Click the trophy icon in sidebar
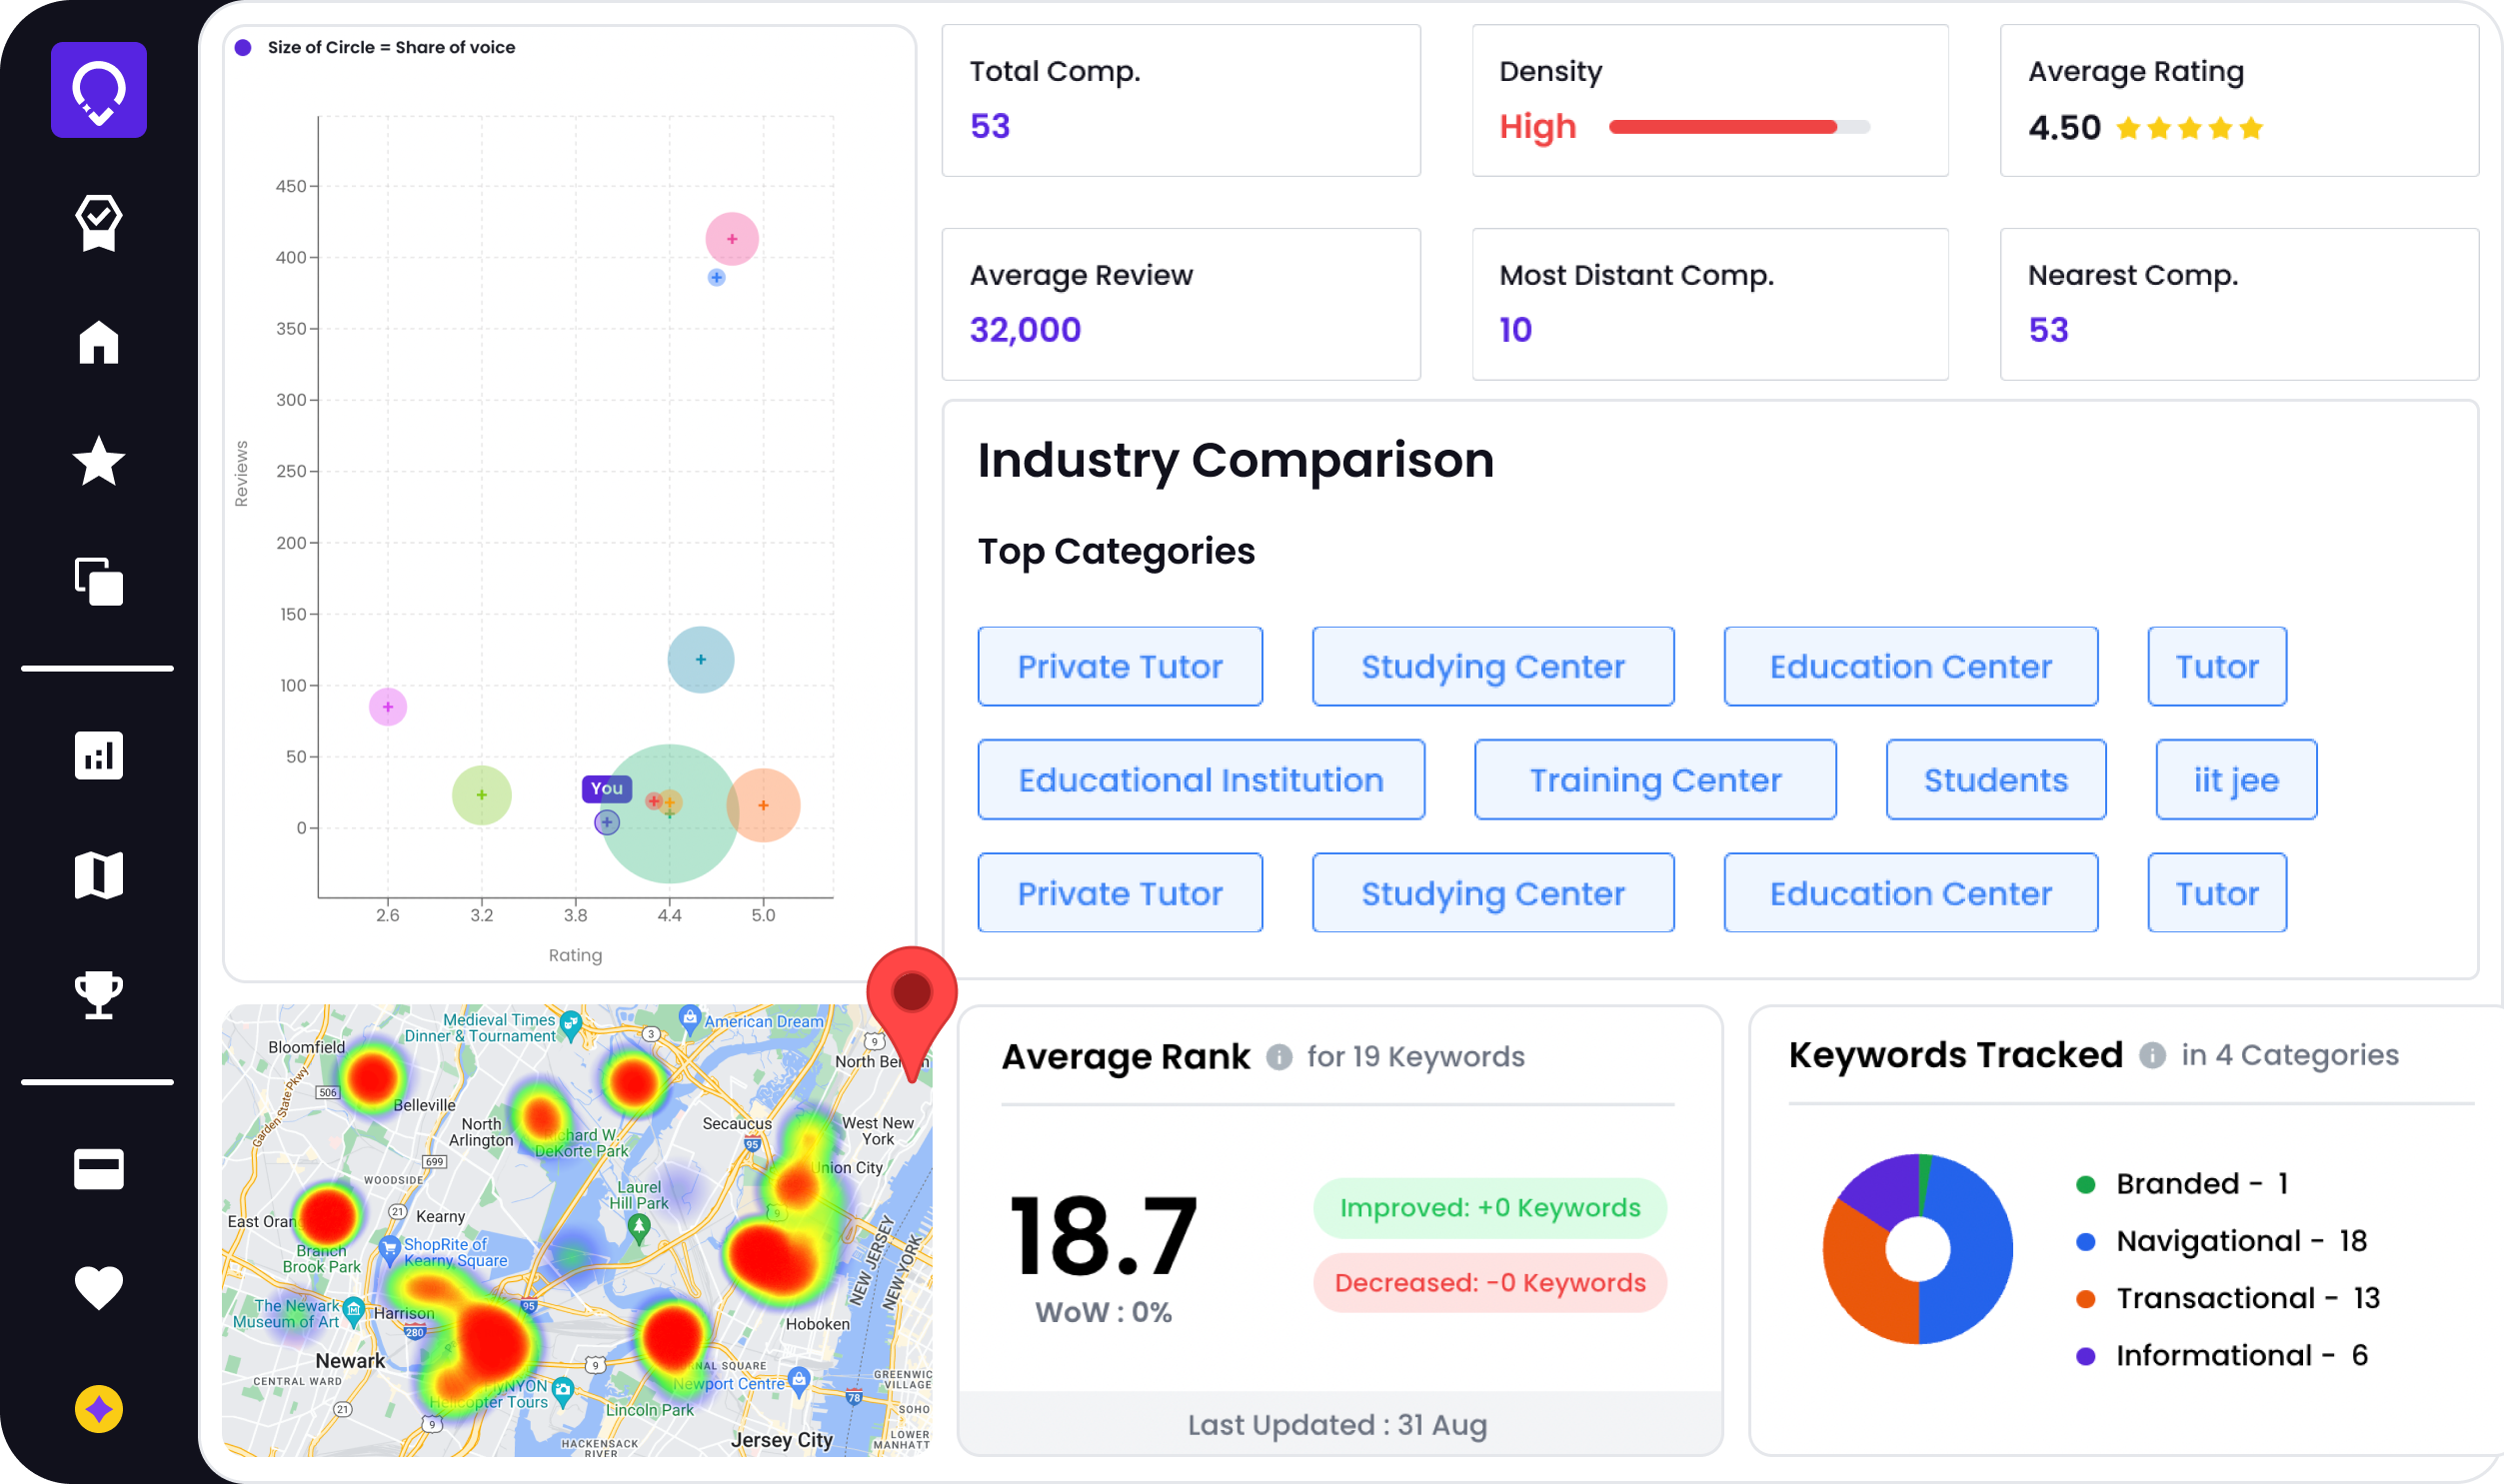 click(x=98, y=994)
